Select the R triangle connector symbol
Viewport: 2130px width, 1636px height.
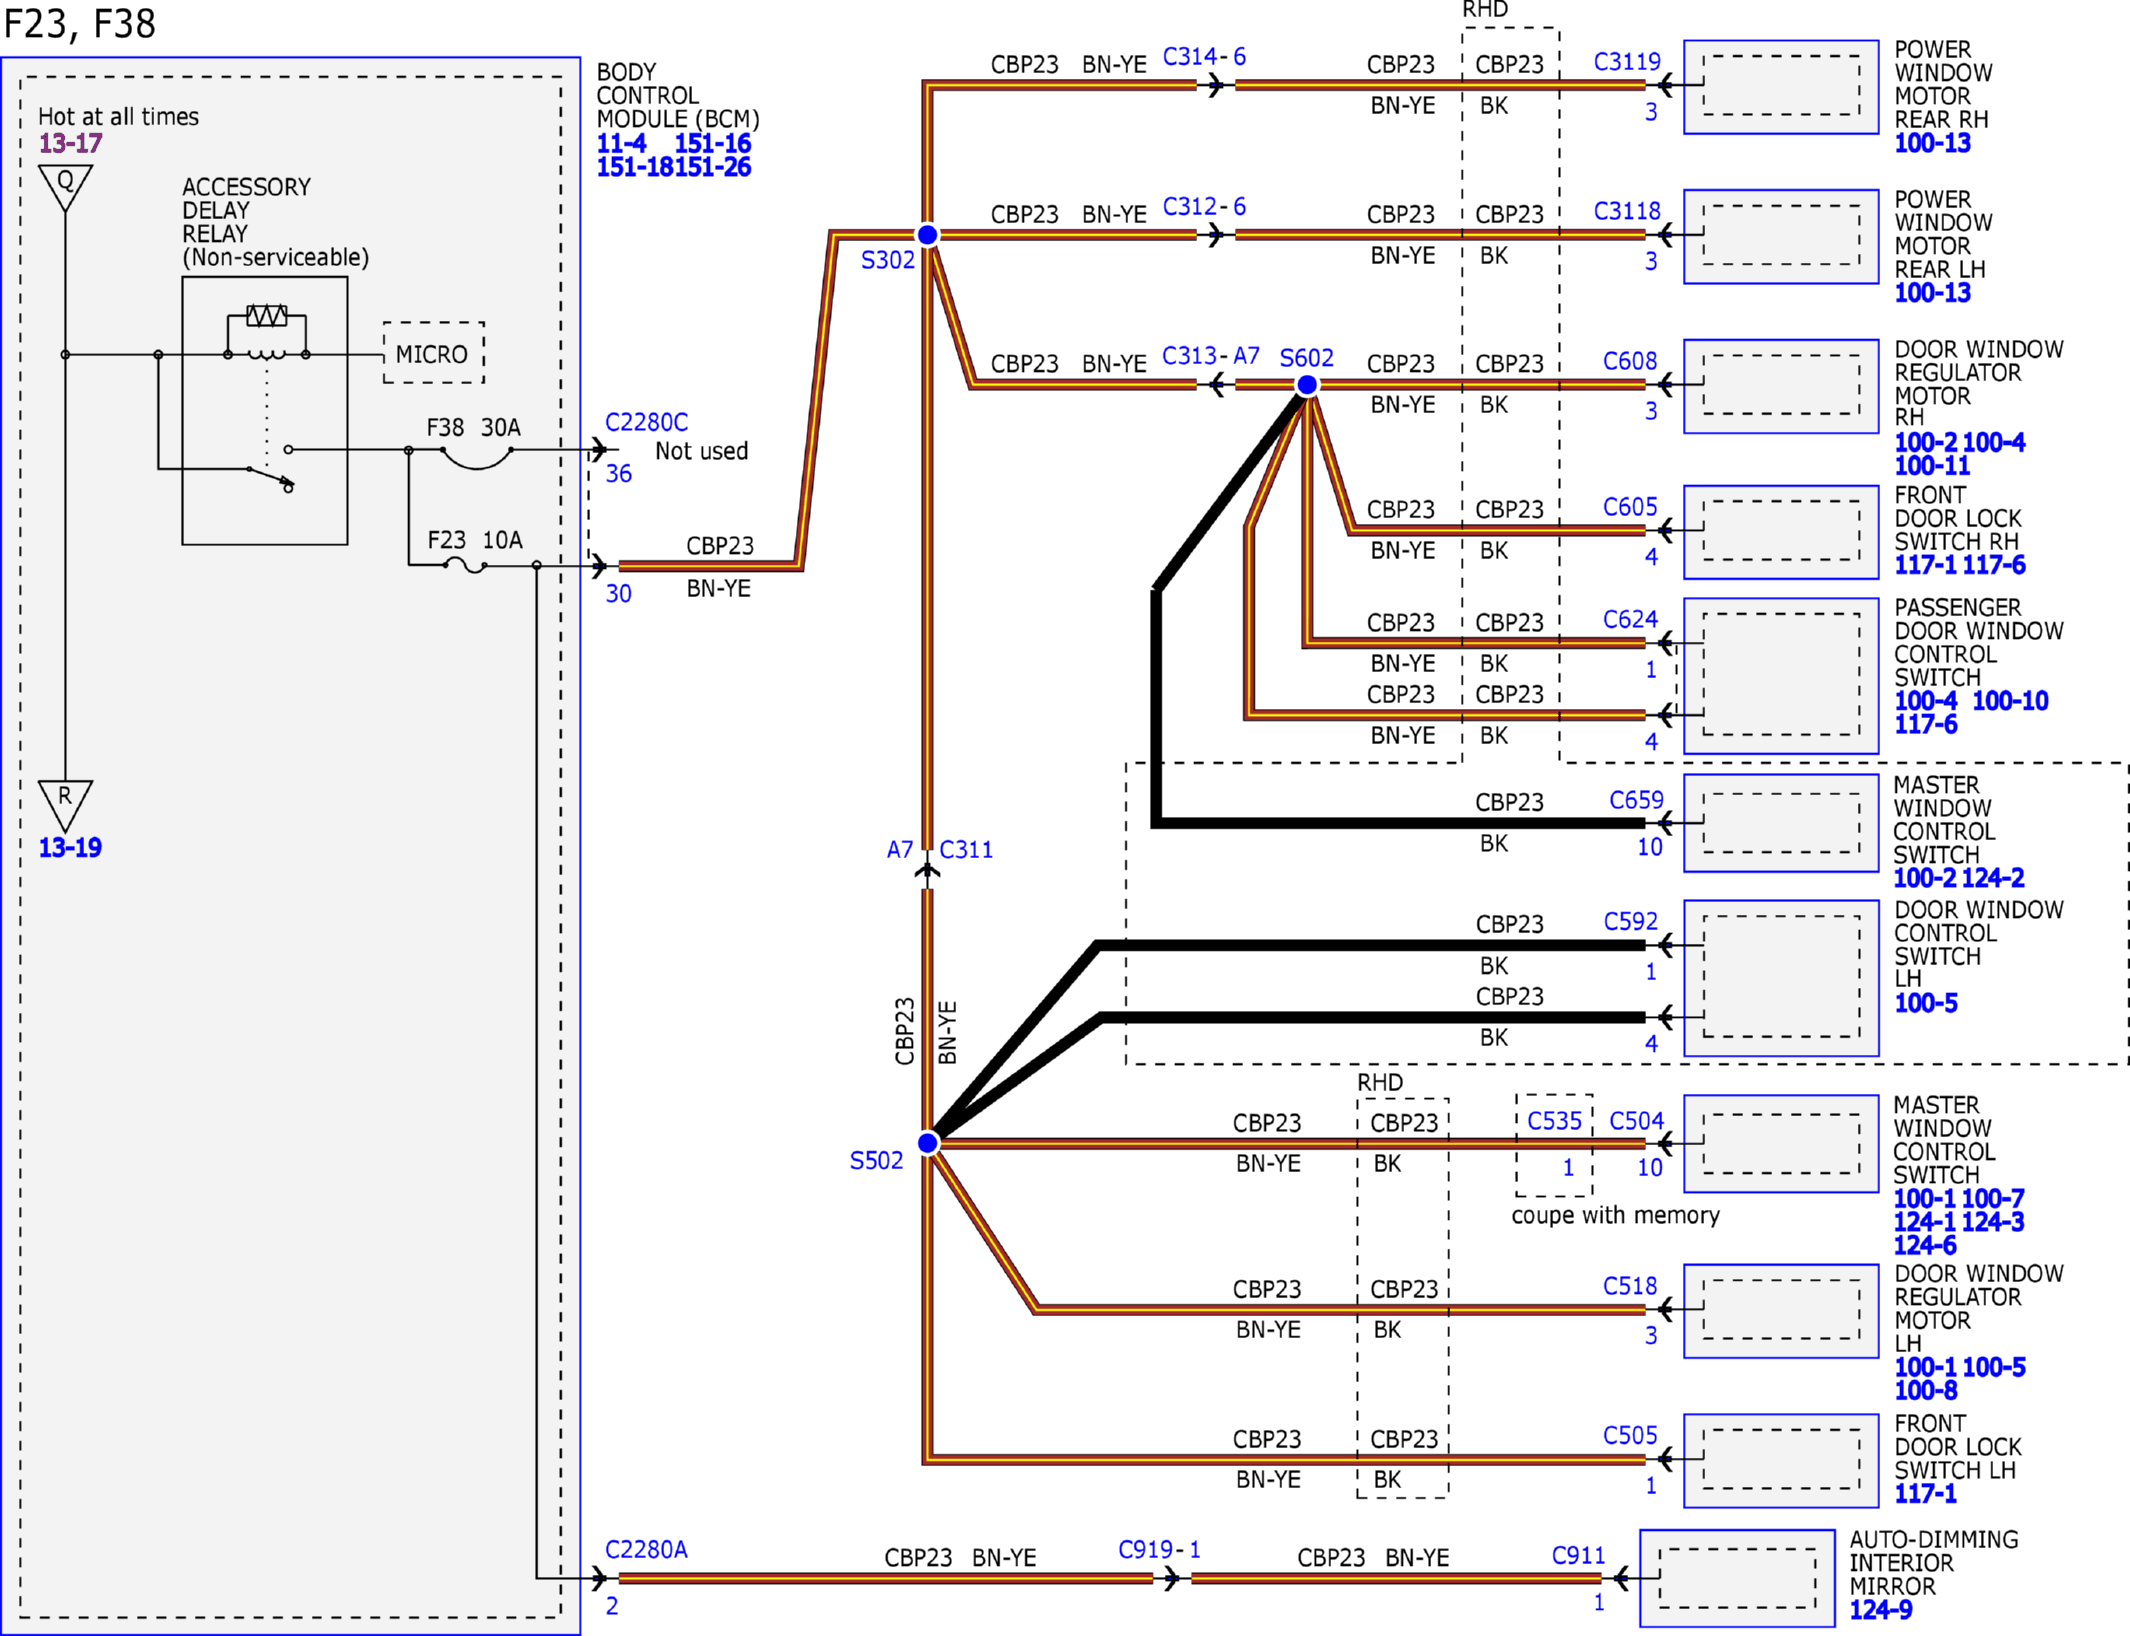pyautogui.click(x=65, y=804)
